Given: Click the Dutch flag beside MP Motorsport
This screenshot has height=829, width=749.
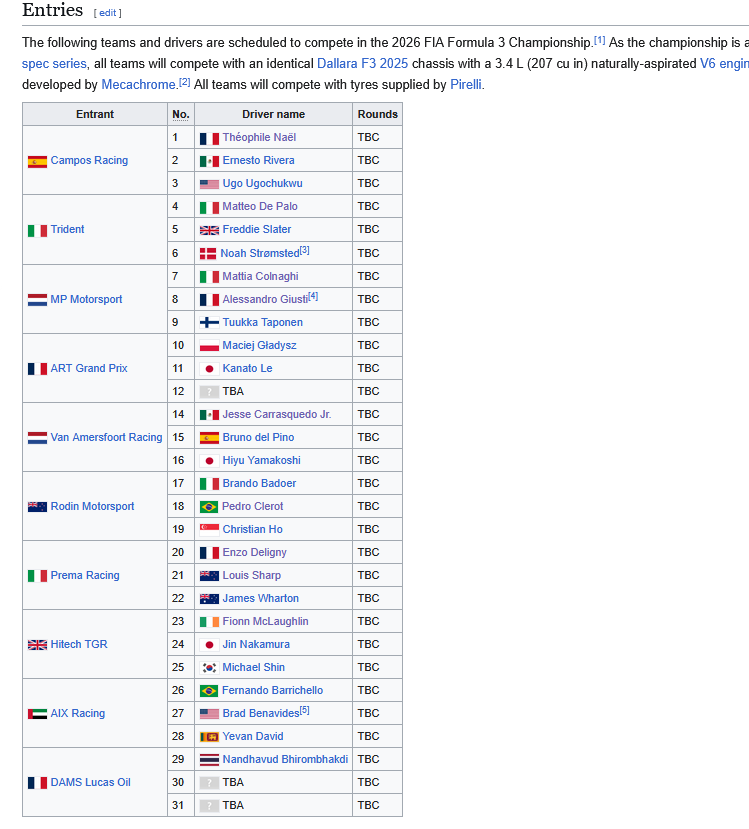Looking at the screenshot, I should click(x=38, y=300).
